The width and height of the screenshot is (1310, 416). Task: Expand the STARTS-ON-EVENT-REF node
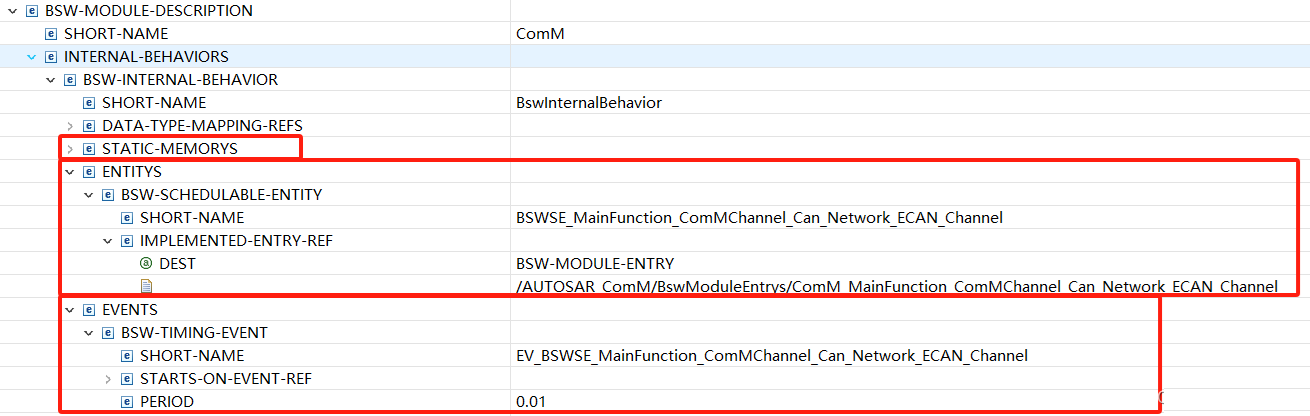pos(108,379)
